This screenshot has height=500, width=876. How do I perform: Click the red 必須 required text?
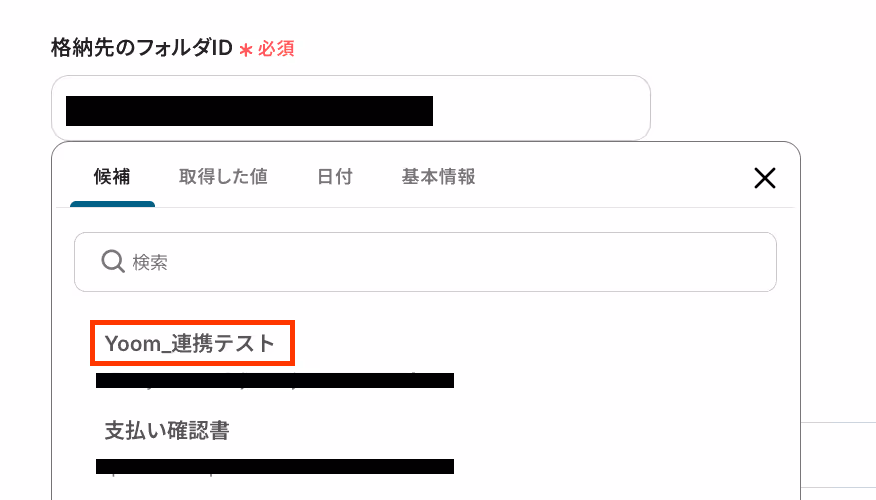276,49
